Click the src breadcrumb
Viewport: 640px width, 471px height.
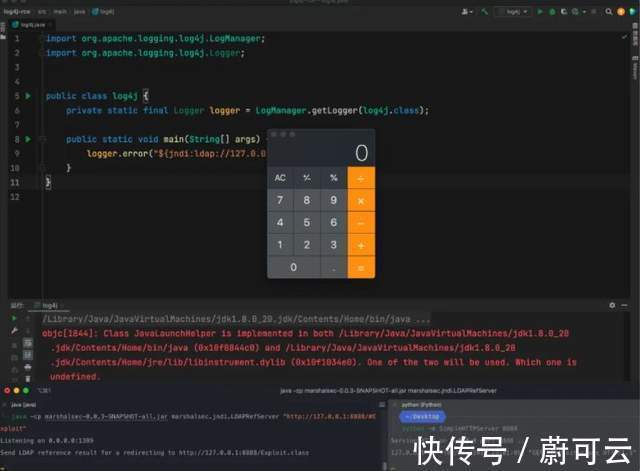point(42,12)
